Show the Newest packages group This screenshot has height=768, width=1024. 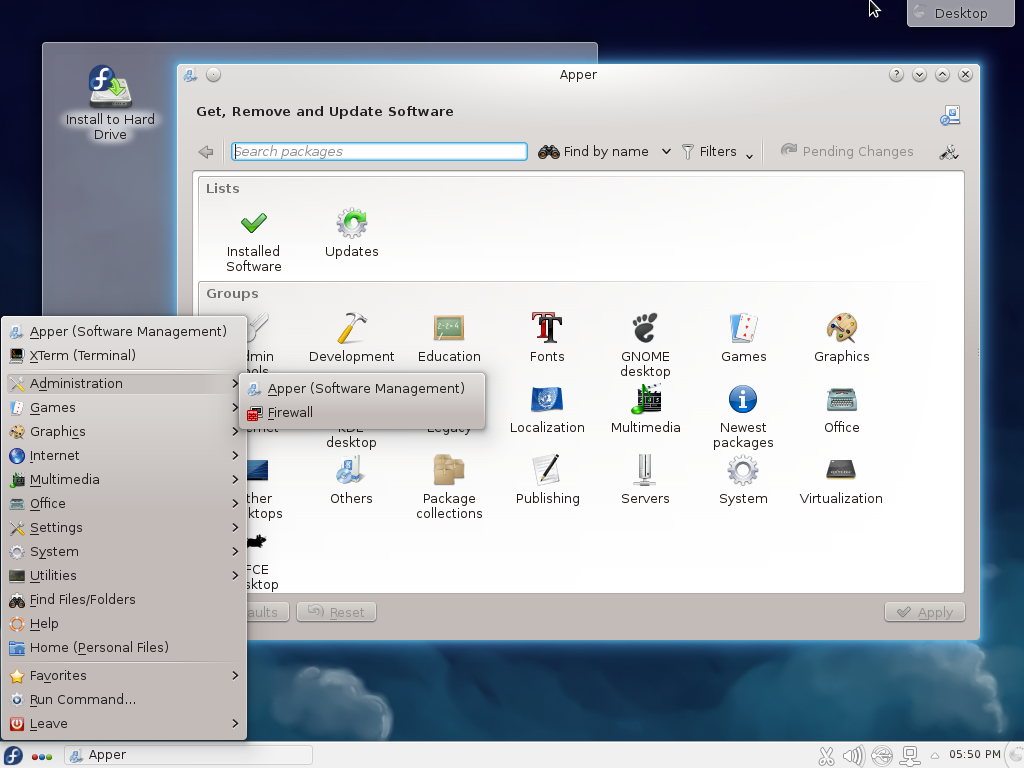point(743,417)
